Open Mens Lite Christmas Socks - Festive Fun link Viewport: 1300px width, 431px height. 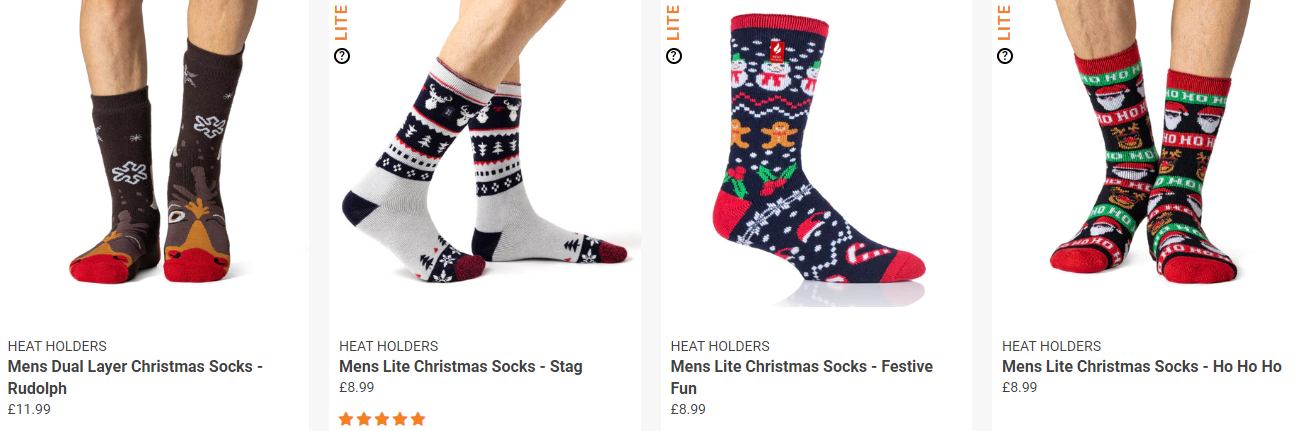[802, 378]
